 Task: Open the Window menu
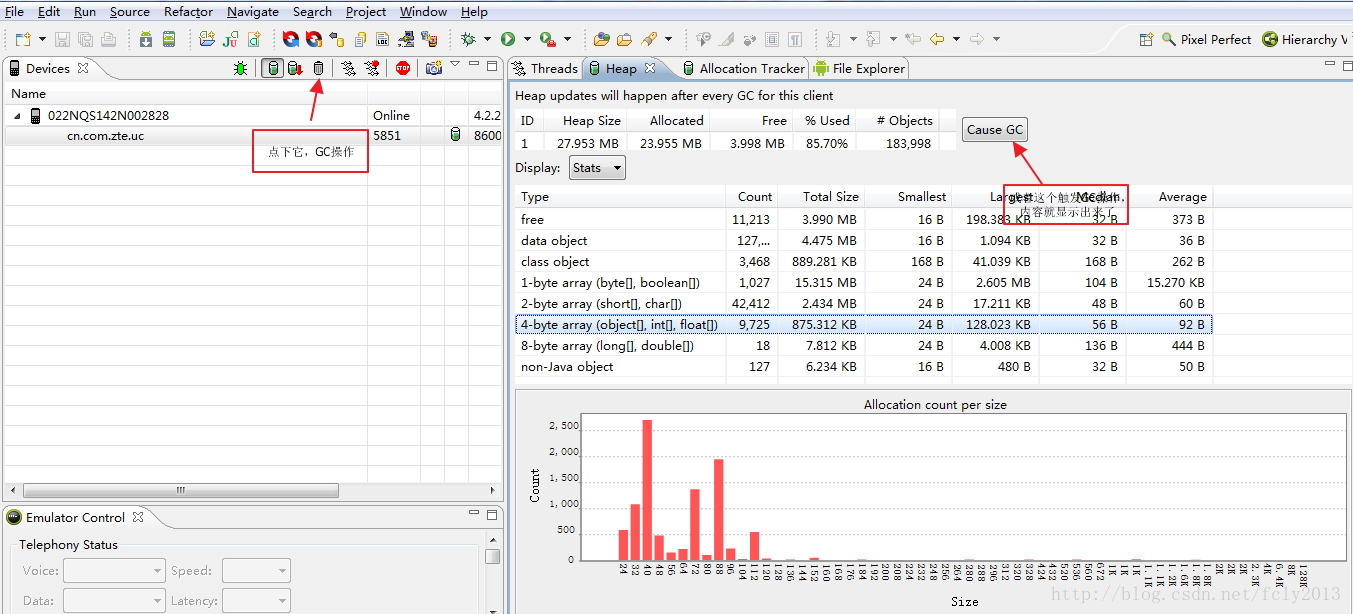[x=423, y=12]
